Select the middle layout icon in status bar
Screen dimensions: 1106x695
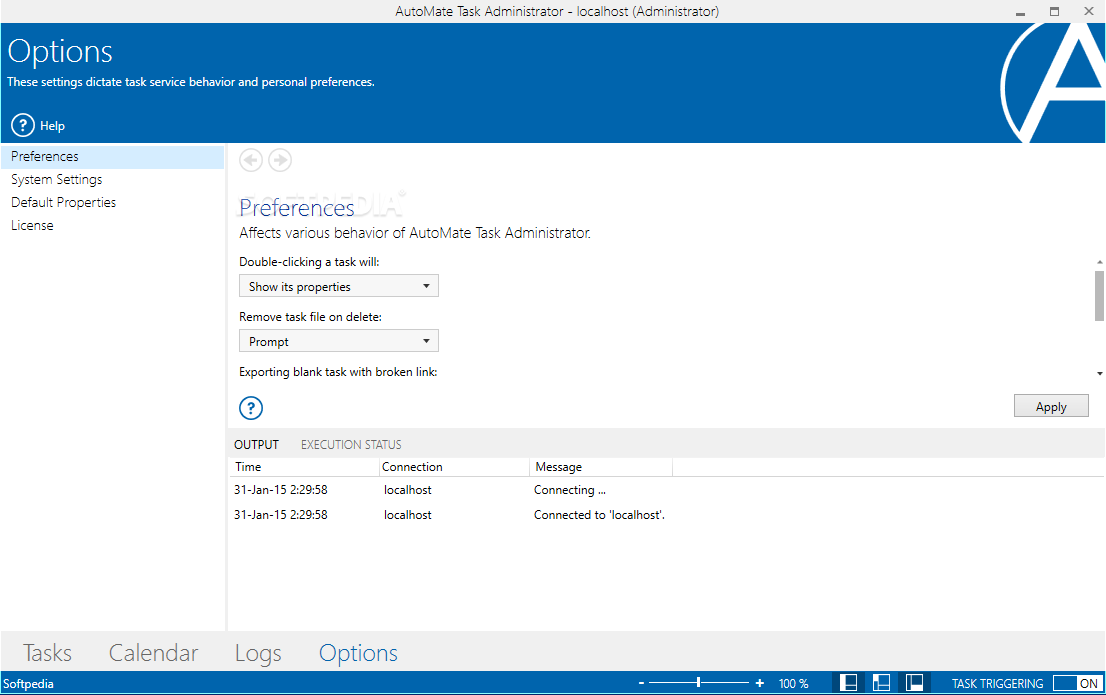881,682
